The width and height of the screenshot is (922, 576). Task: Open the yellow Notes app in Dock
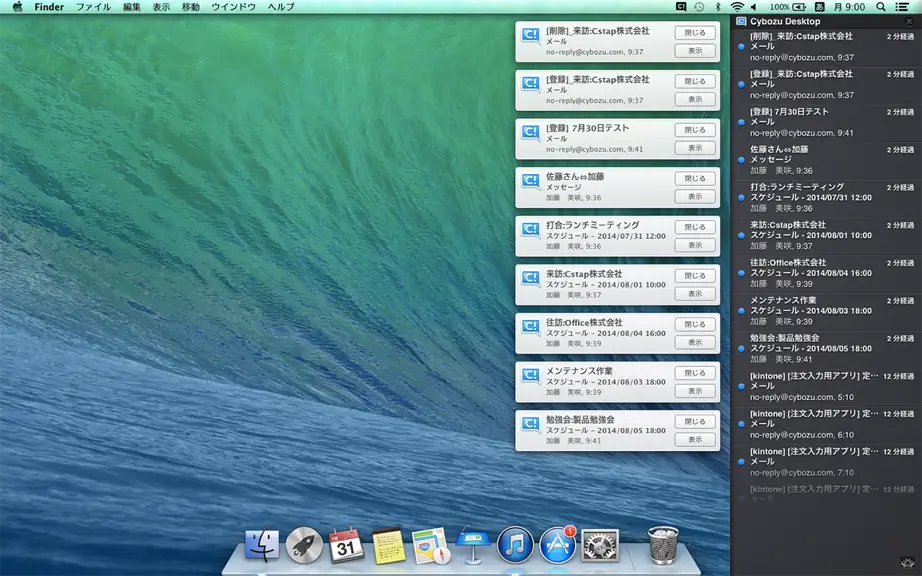(389, 545)
